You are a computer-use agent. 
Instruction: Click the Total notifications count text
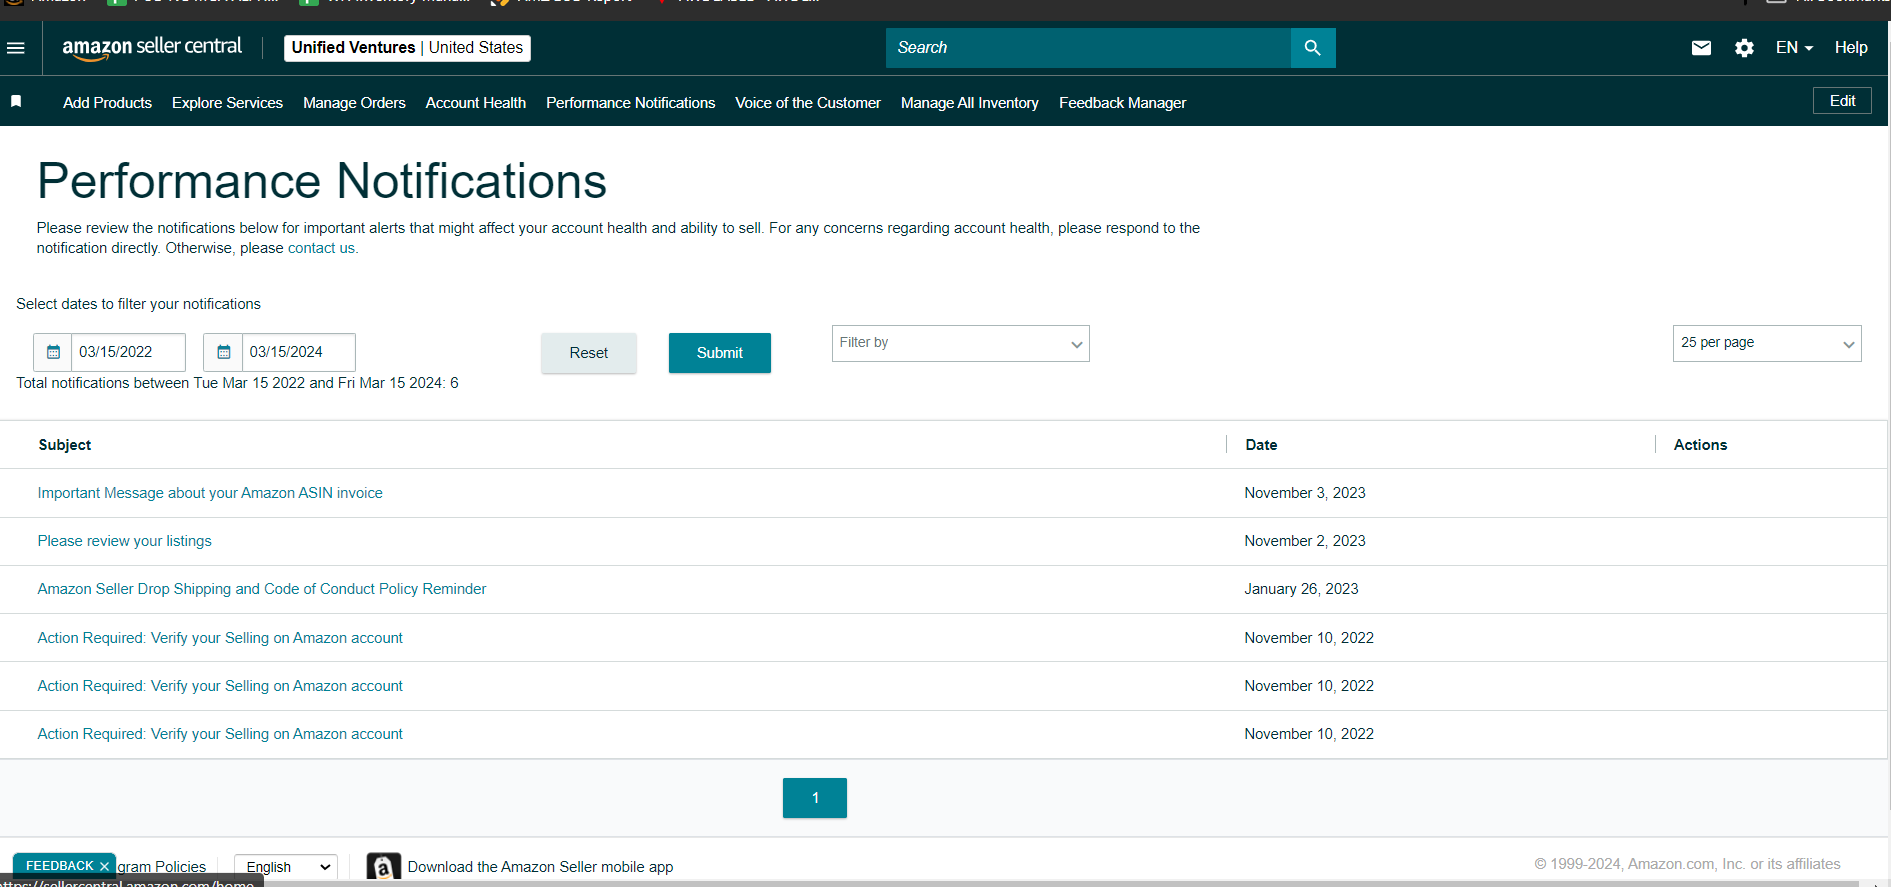(237, 383)
